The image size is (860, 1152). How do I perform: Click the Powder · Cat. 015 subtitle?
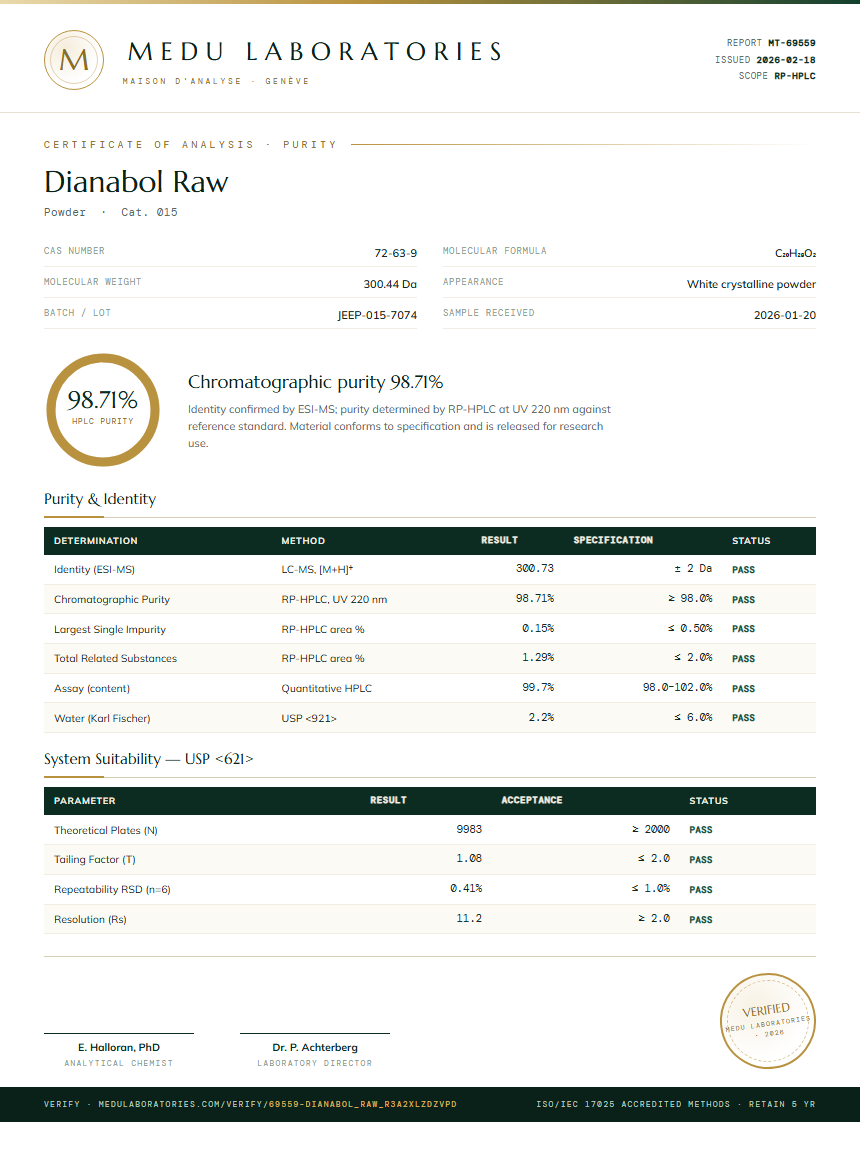(111, 212)
